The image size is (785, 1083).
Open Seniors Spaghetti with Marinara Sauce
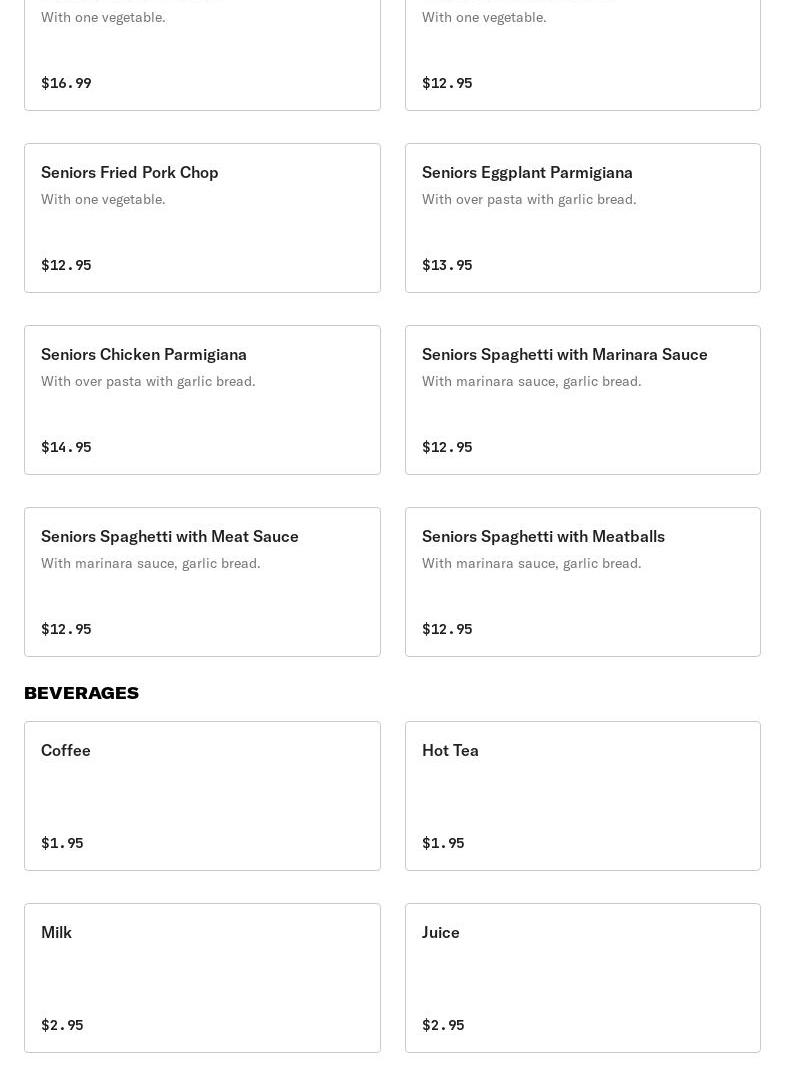point(564,354)
